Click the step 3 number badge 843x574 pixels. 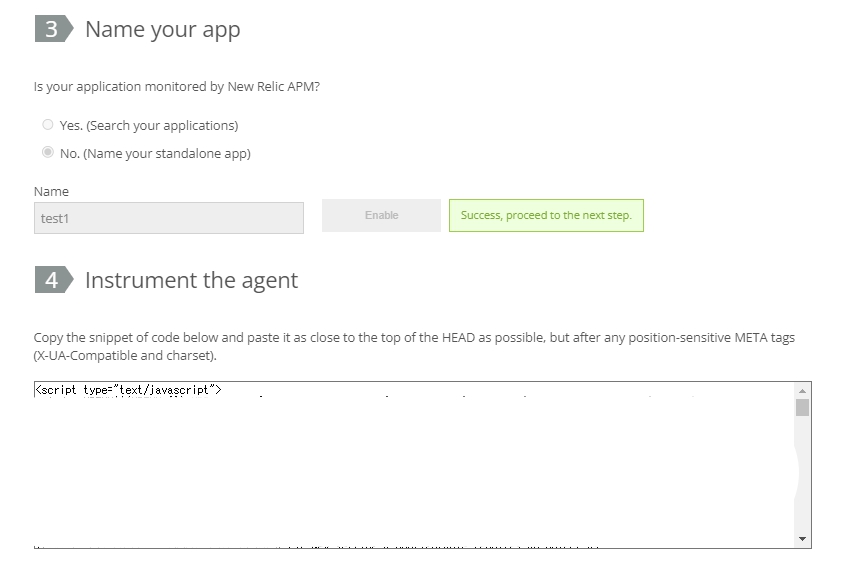(x=54, y=28)
